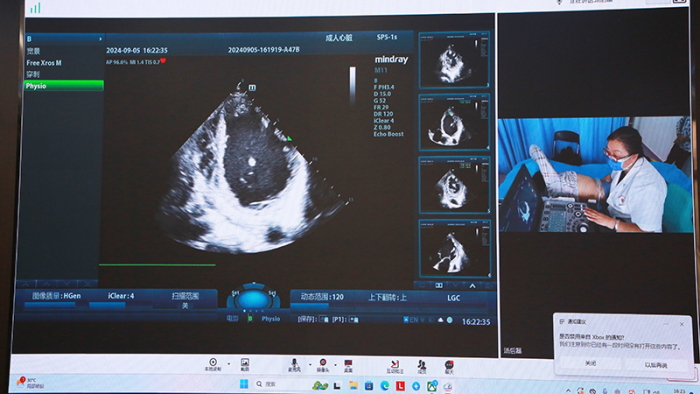This screenshot has width=700, height=394.
Task: Expand the arrow beside the B mode header
Action: click(x=100, y=39)
